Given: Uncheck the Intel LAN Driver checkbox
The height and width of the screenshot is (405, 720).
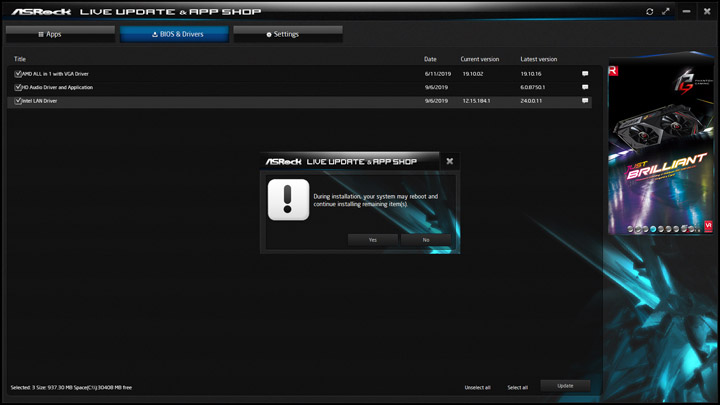Looking at the screenshot, I should pos(18,101).
